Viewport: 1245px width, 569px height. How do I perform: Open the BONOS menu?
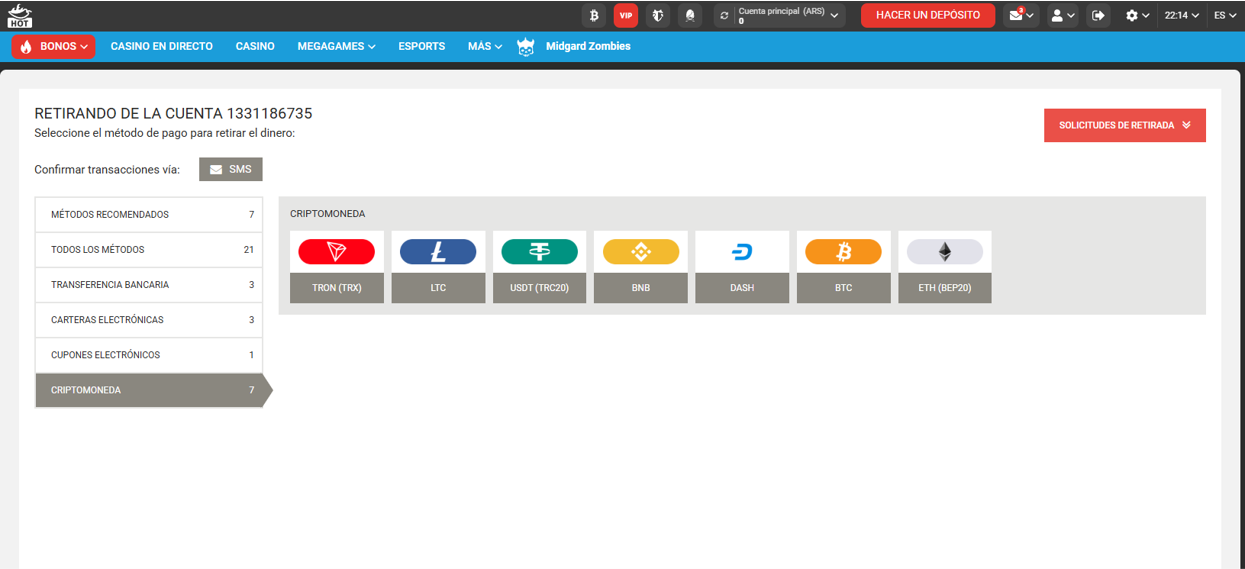(54, 46)
